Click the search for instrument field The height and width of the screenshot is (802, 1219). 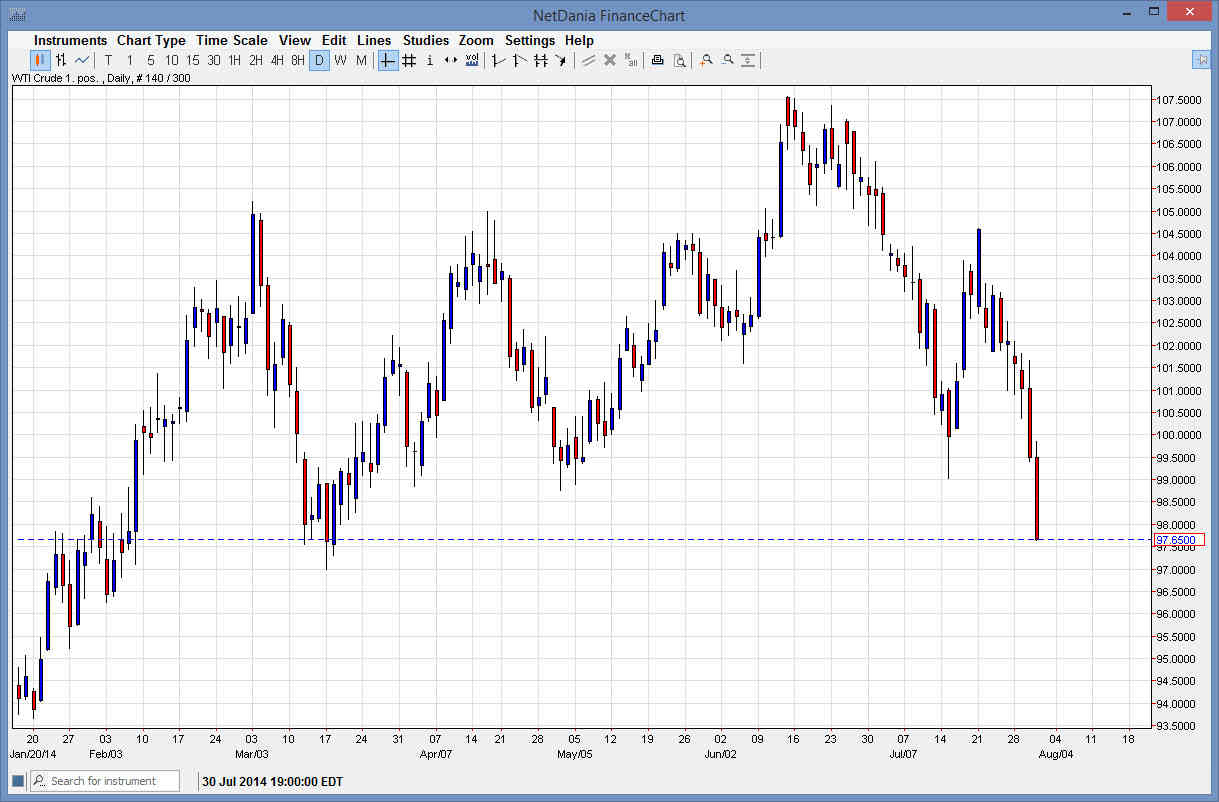coord(112,780)
